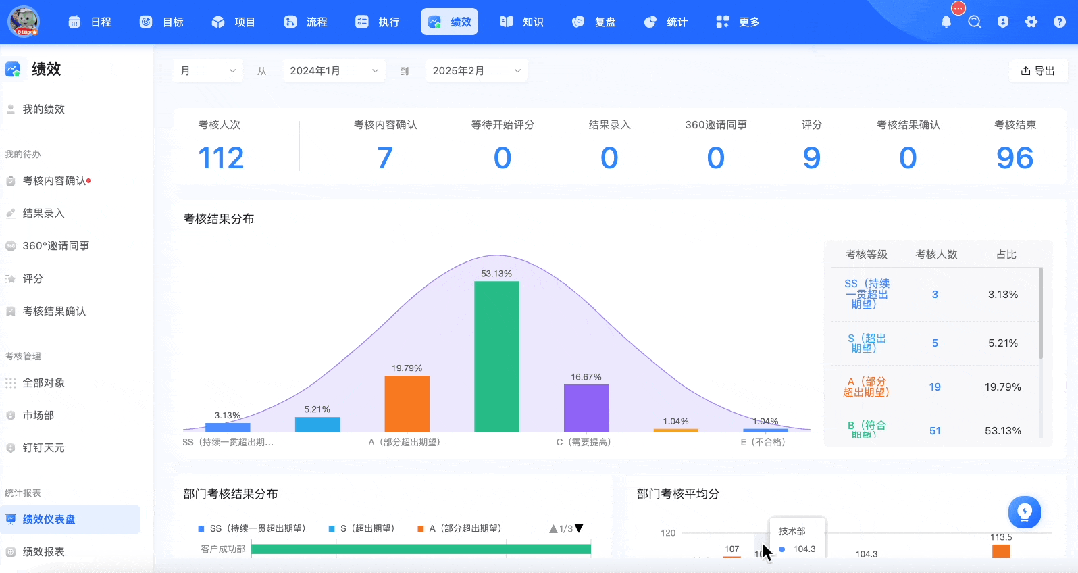Open the 更多 grid menu
The width and height of the screenshot is (1078, 573).
(738, 22)
